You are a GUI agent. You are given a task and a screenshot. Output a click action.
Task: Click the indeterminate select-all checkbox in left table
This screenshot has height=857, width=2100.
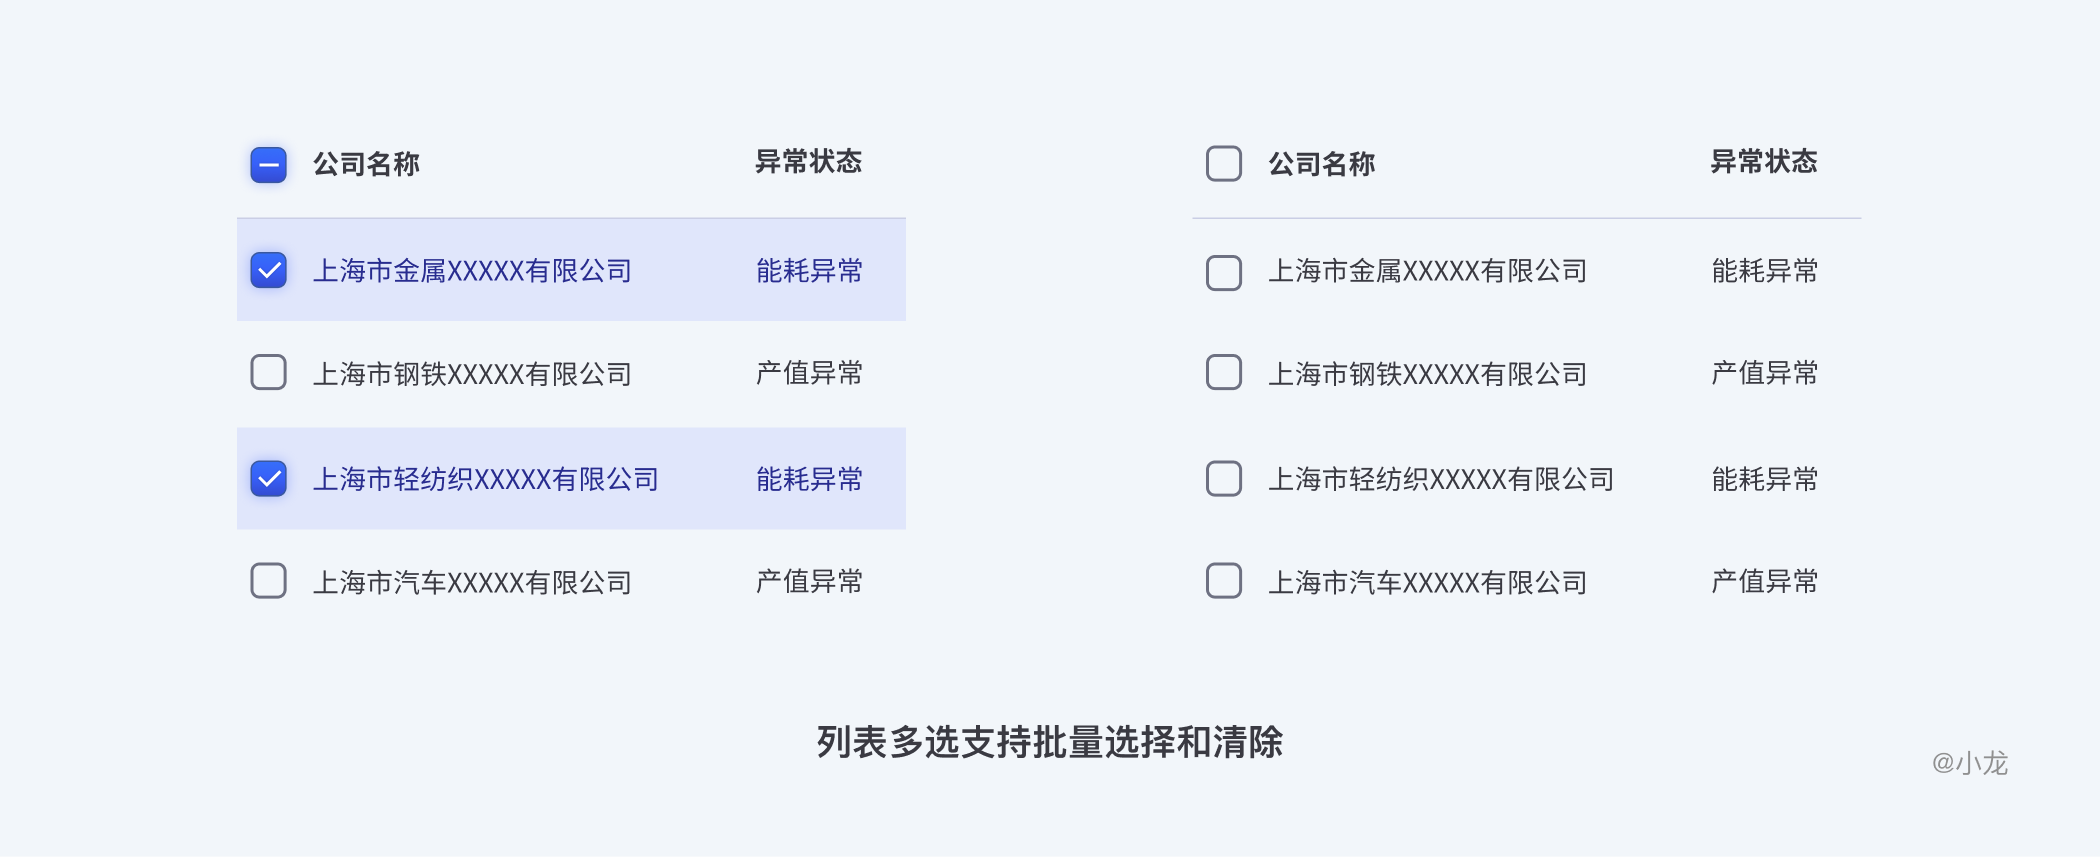[268, 165]
